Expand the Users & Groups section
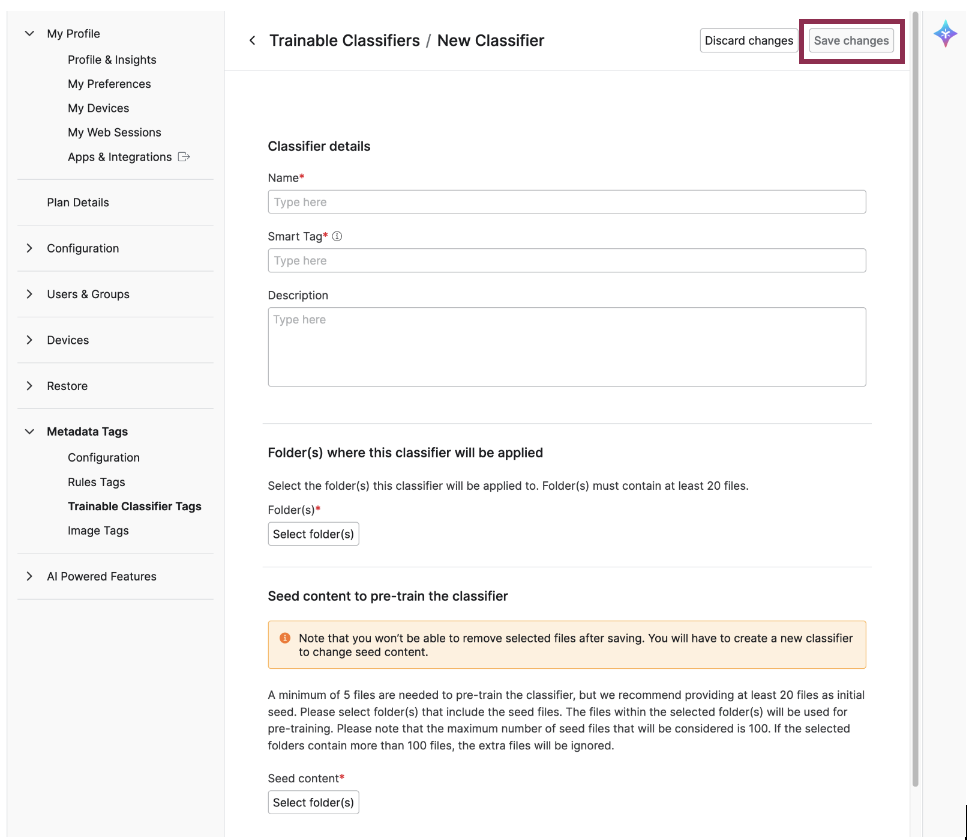 (87, 294)
